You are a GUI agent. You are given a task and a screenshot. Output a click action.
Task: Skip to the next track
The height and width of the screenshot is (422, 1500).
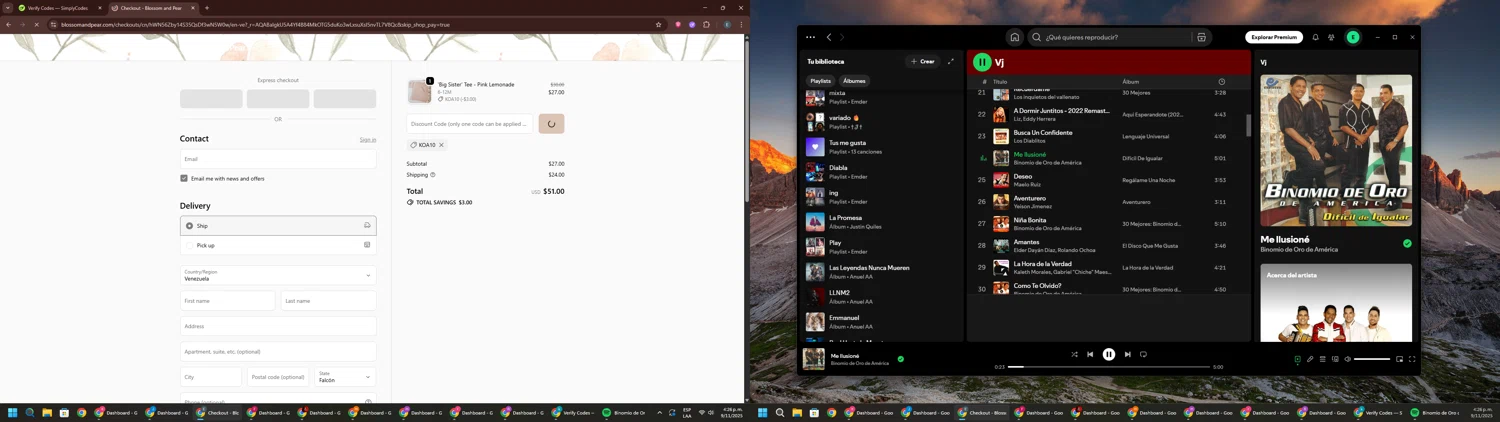point(1127,354)
